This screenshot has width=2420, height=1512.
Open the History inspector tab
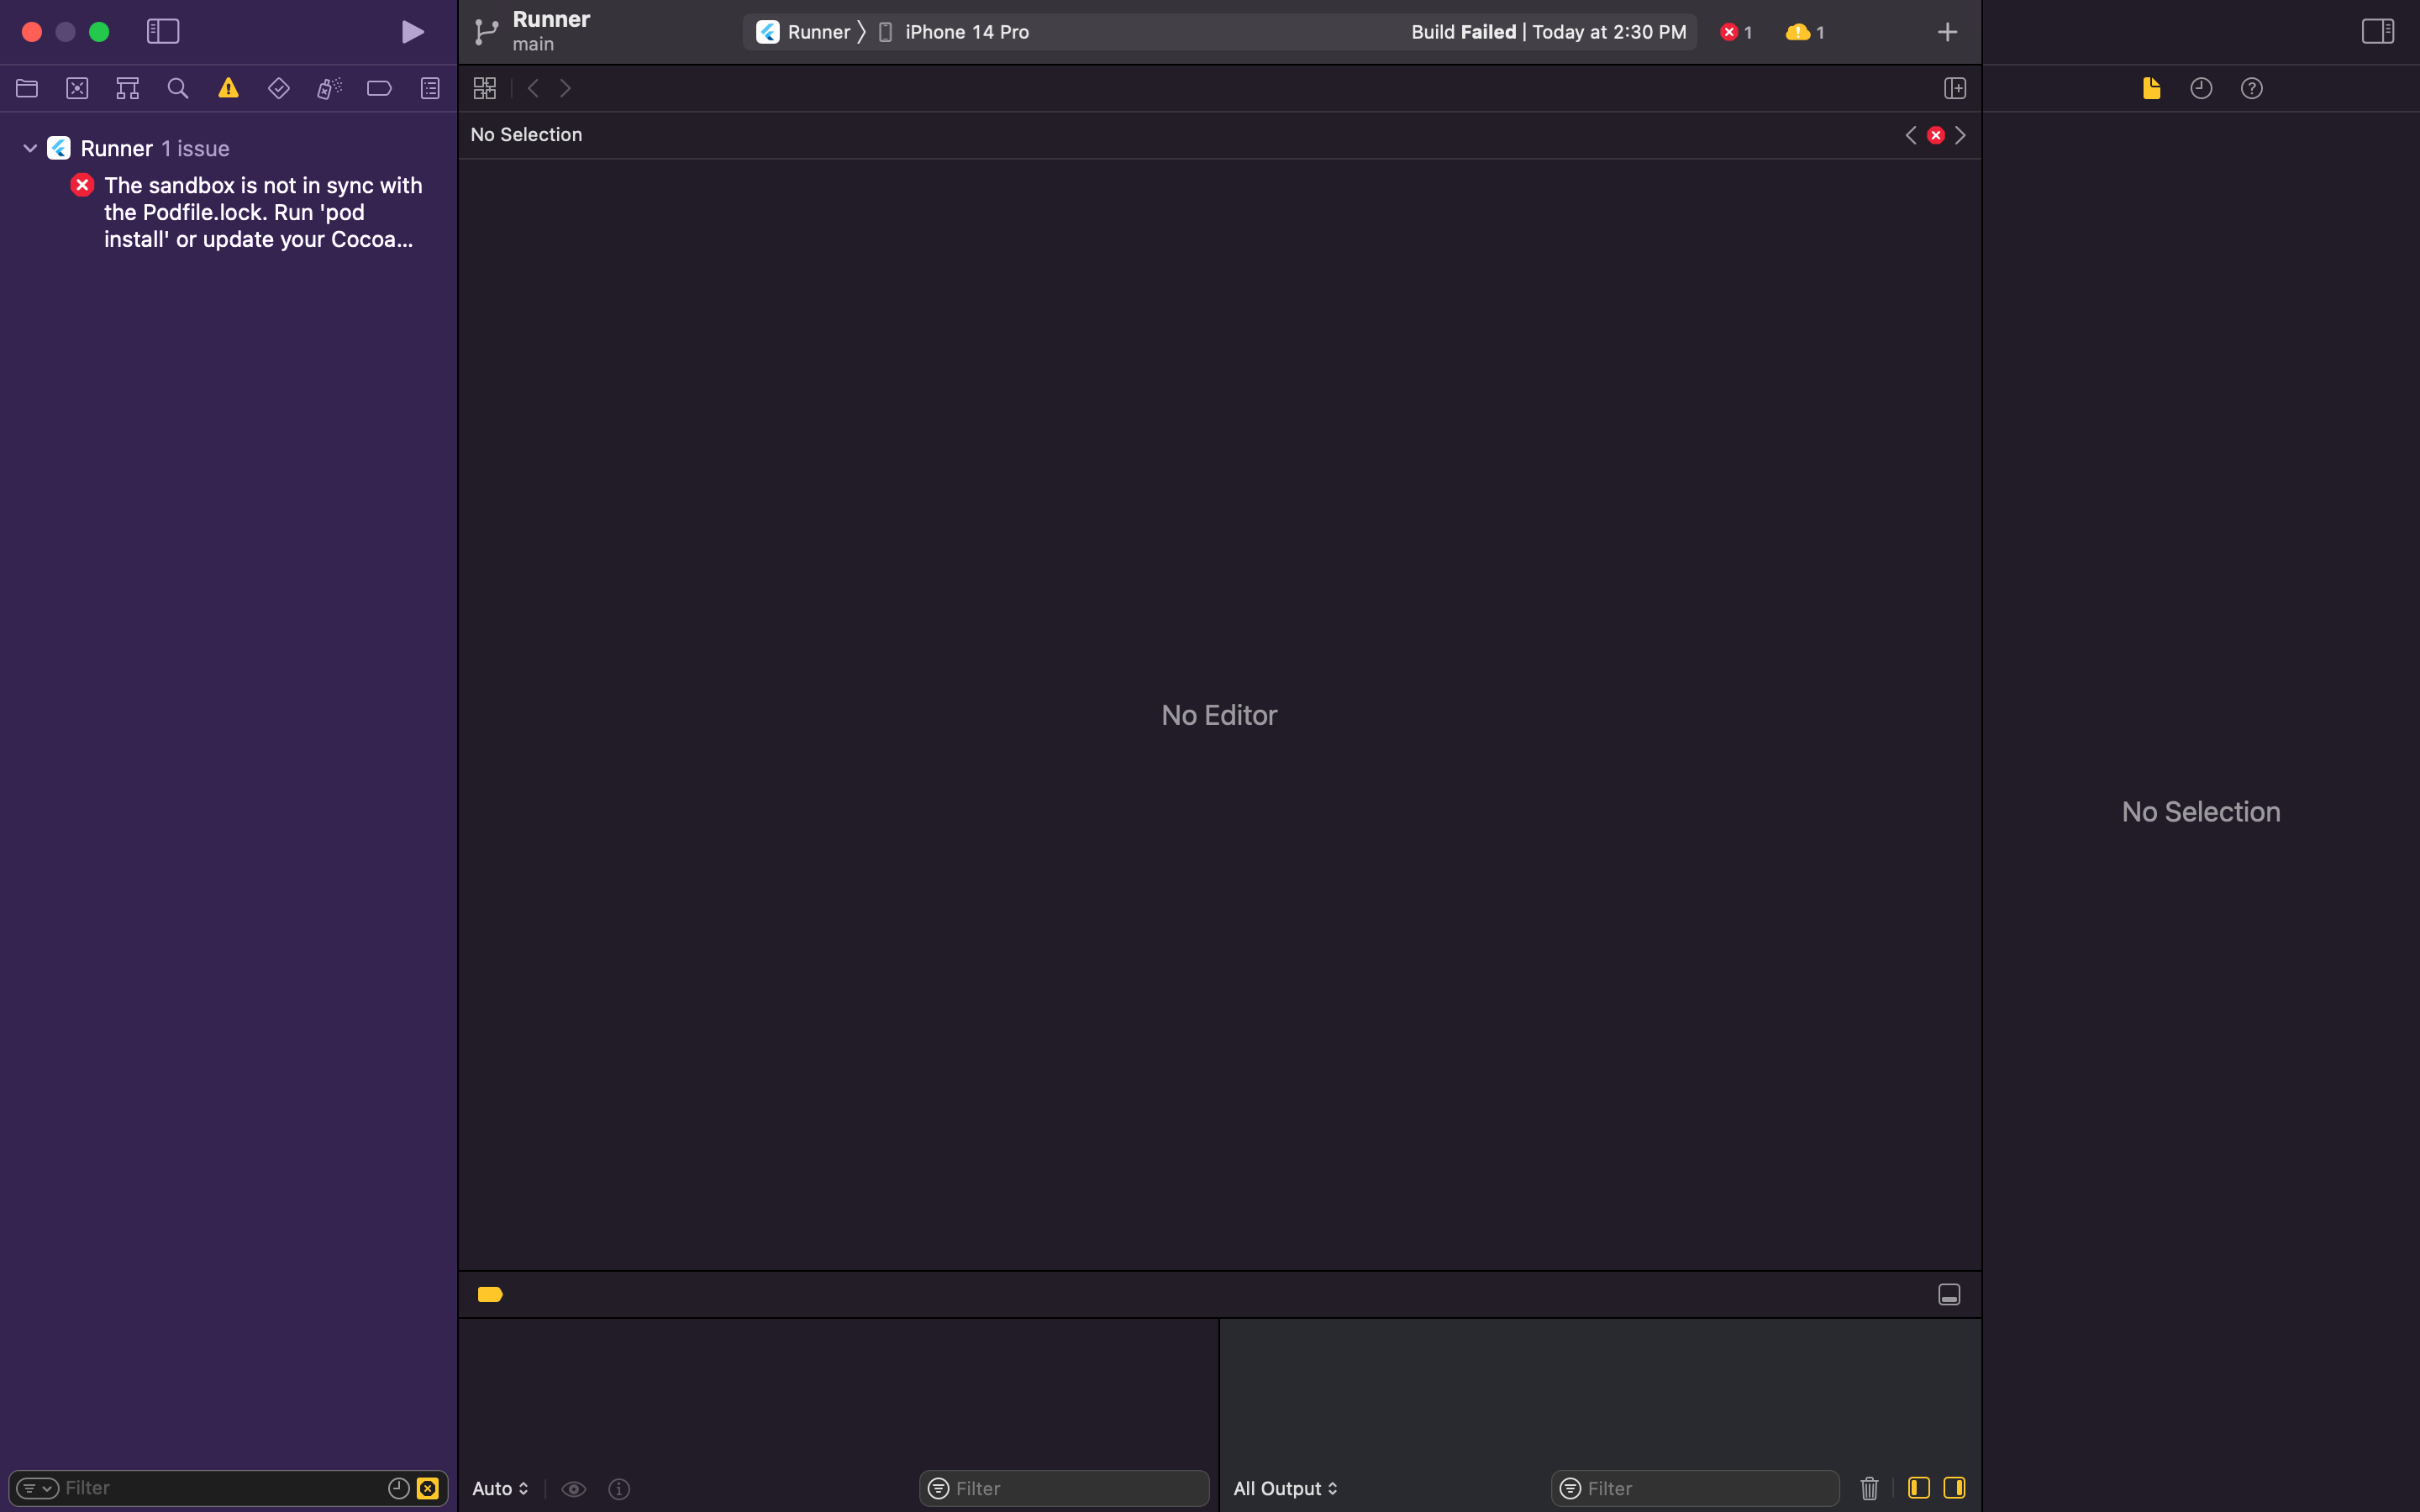pyautogui.click(x=2201, y=89)
